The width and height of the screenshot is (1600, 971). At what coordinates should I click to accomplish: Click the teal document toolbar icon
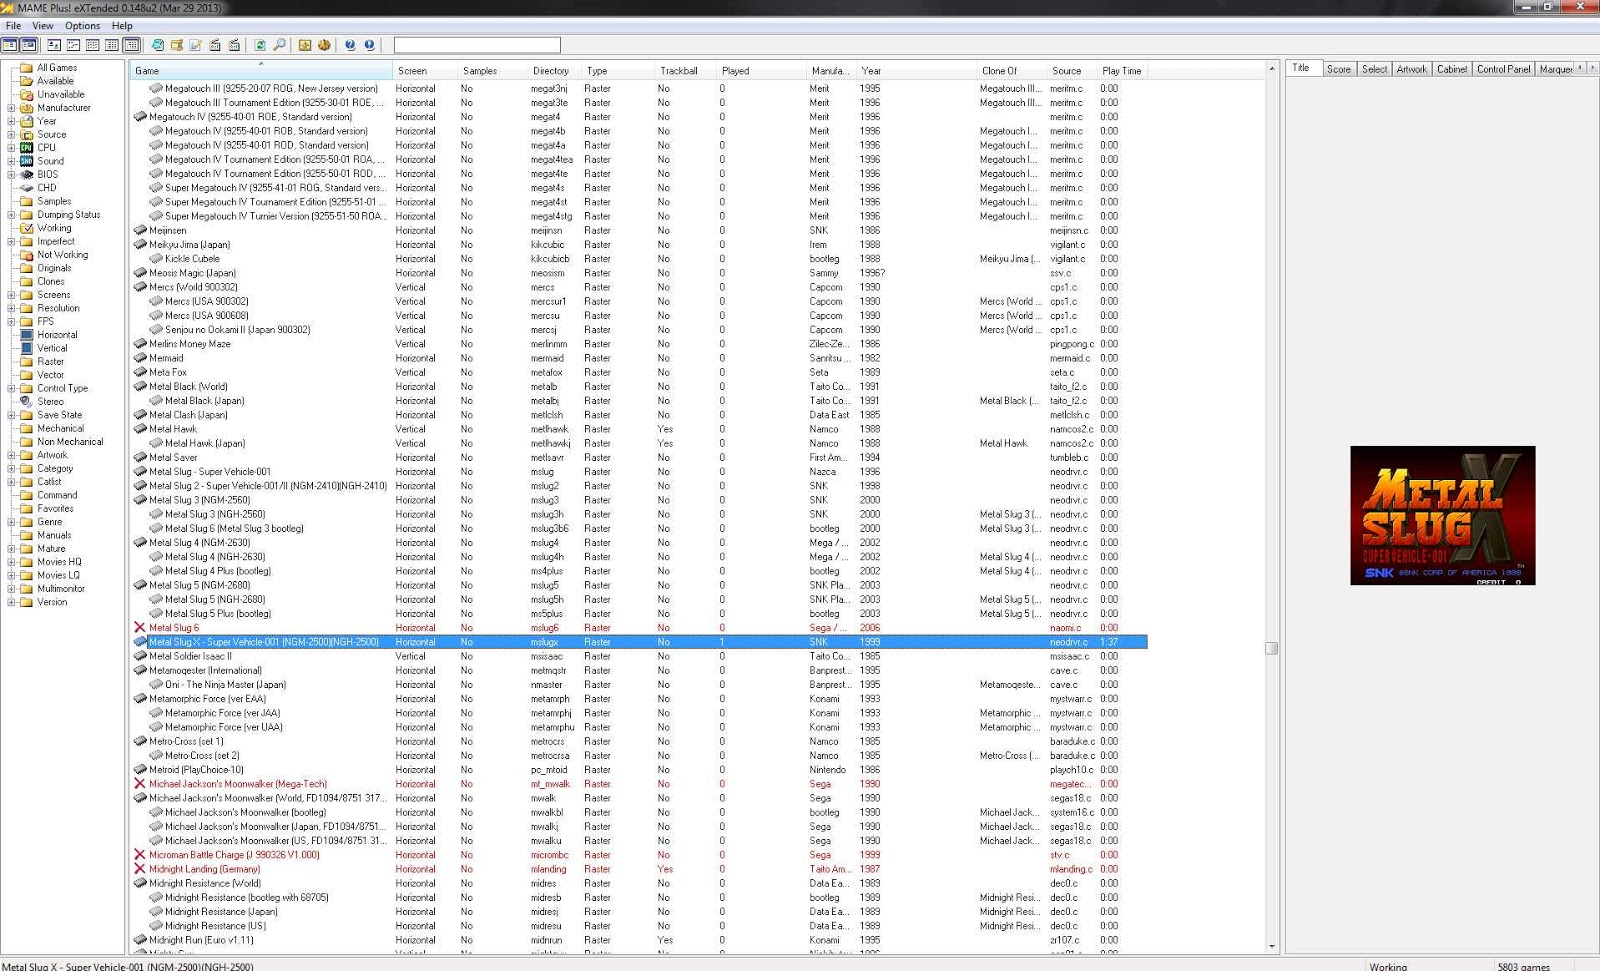point(157,45)
